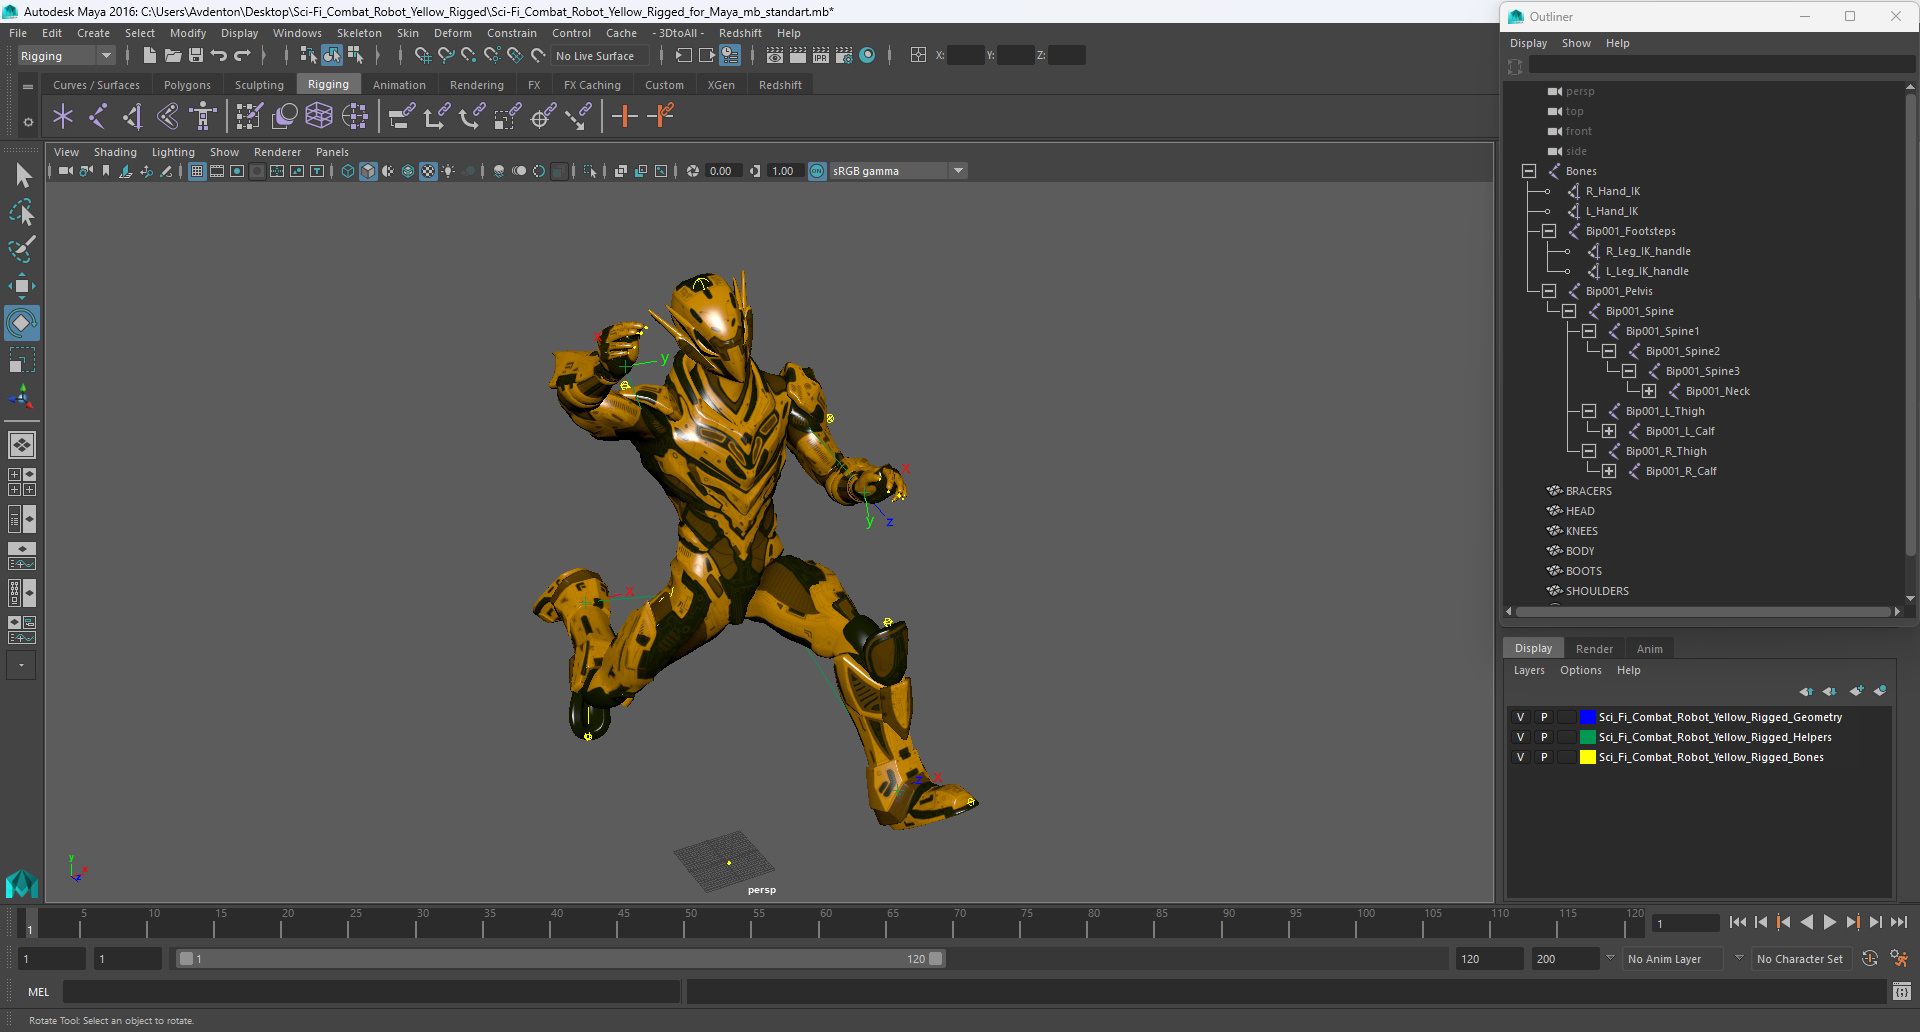Go to end of playback range
This screenshot has width=1920, height=1032.
(1899, 923)
